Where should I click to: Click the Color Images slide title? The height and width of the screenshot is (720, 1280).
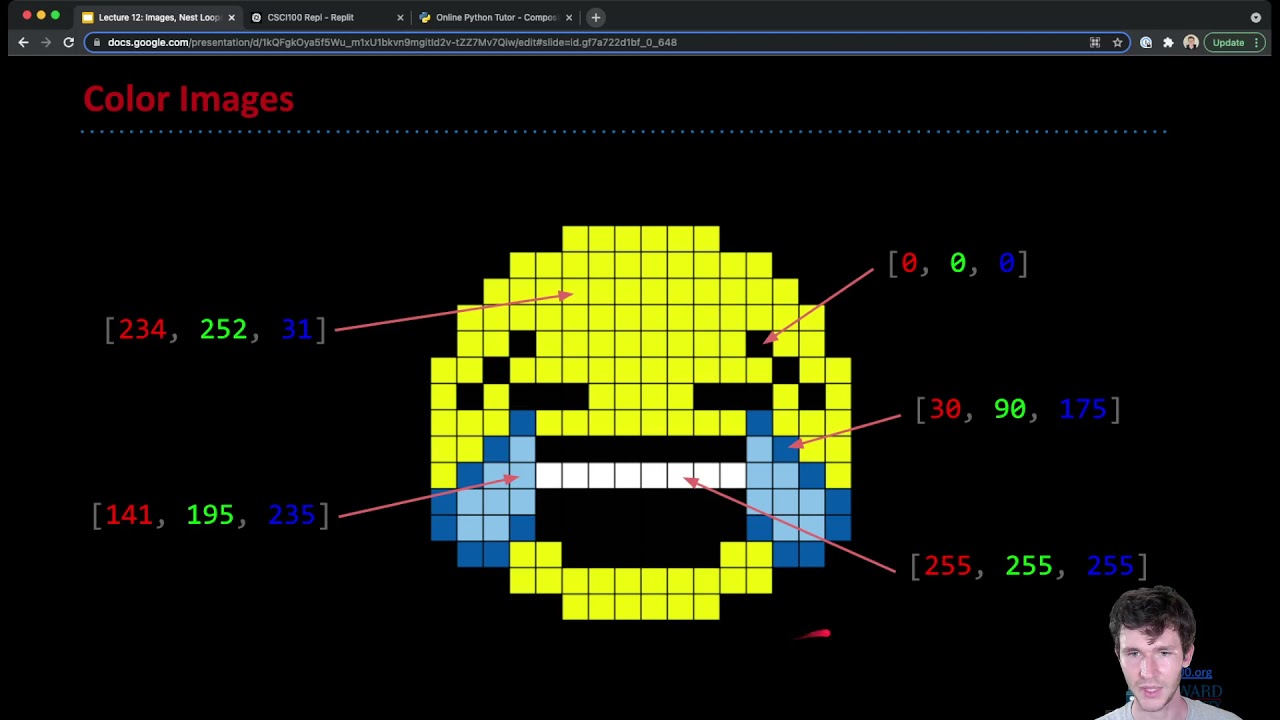tap(188, 99)
